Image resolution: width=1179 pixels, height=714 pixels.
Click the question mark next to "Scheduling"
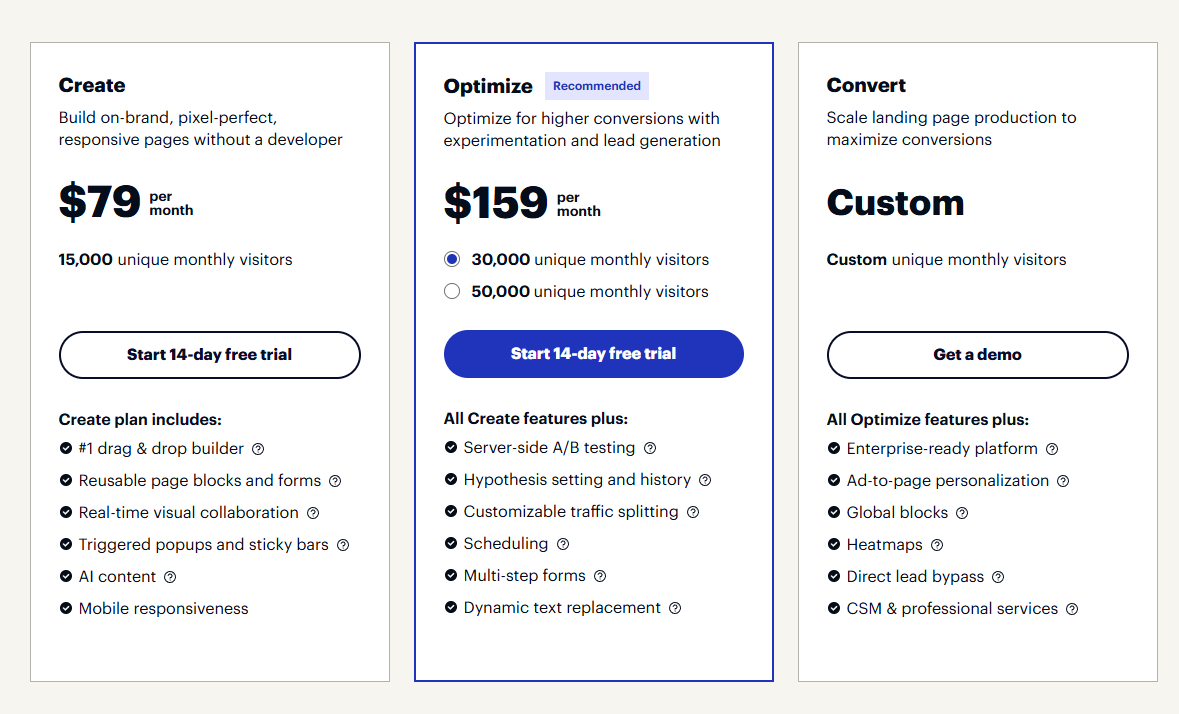coord(563,544)
